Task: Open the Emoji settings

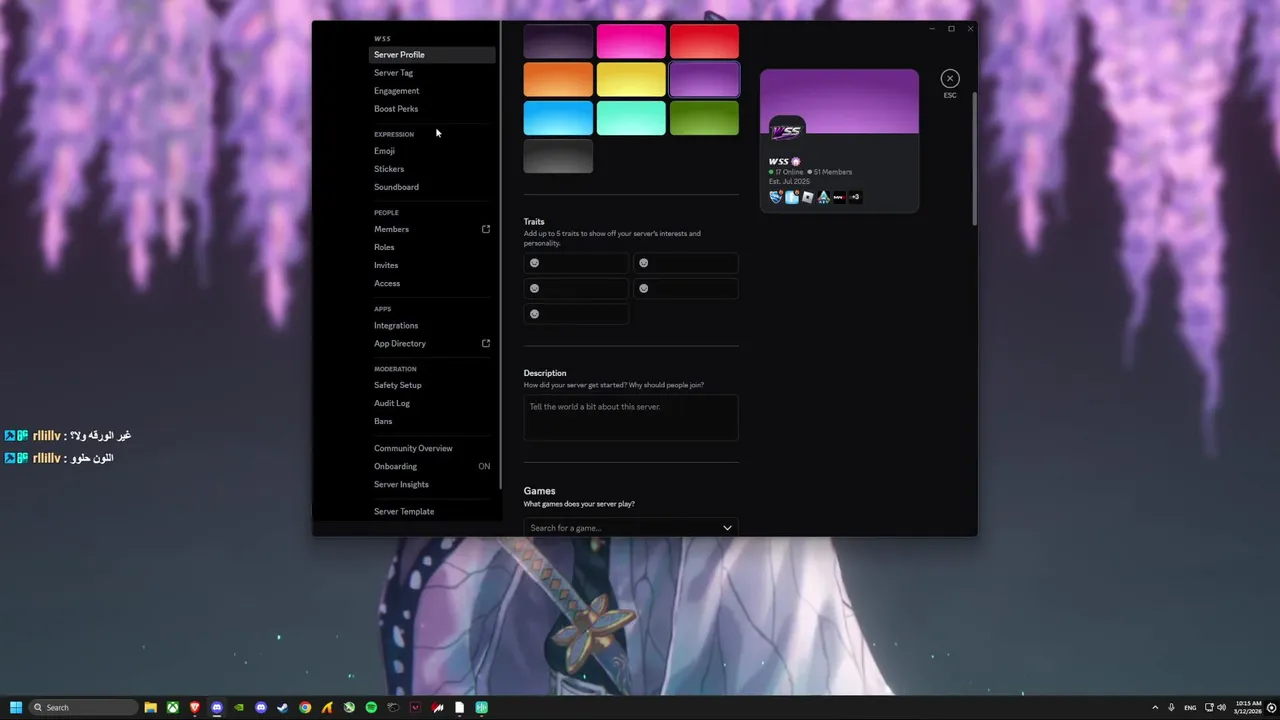Action: pyautogui.click(x=432, y=151)
